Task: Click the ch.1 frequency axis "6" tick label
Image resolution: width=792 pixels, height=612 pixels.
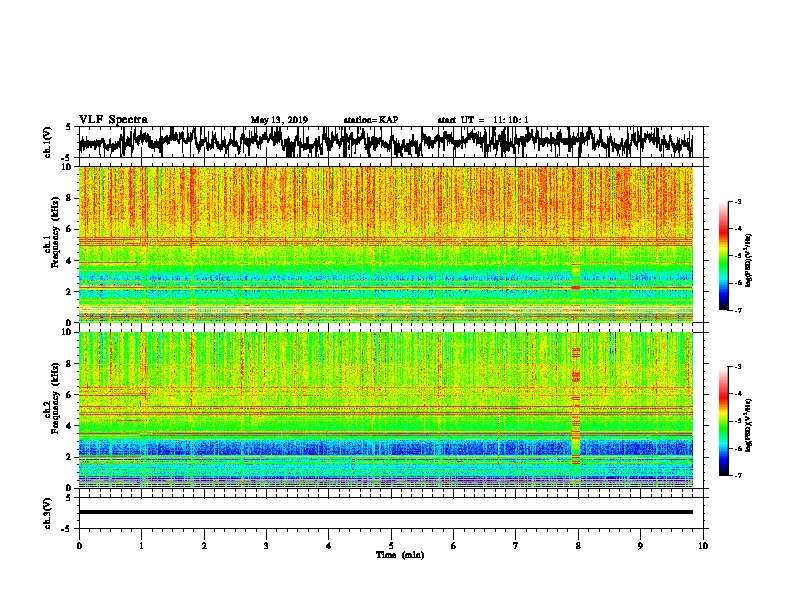Action: 70,230
